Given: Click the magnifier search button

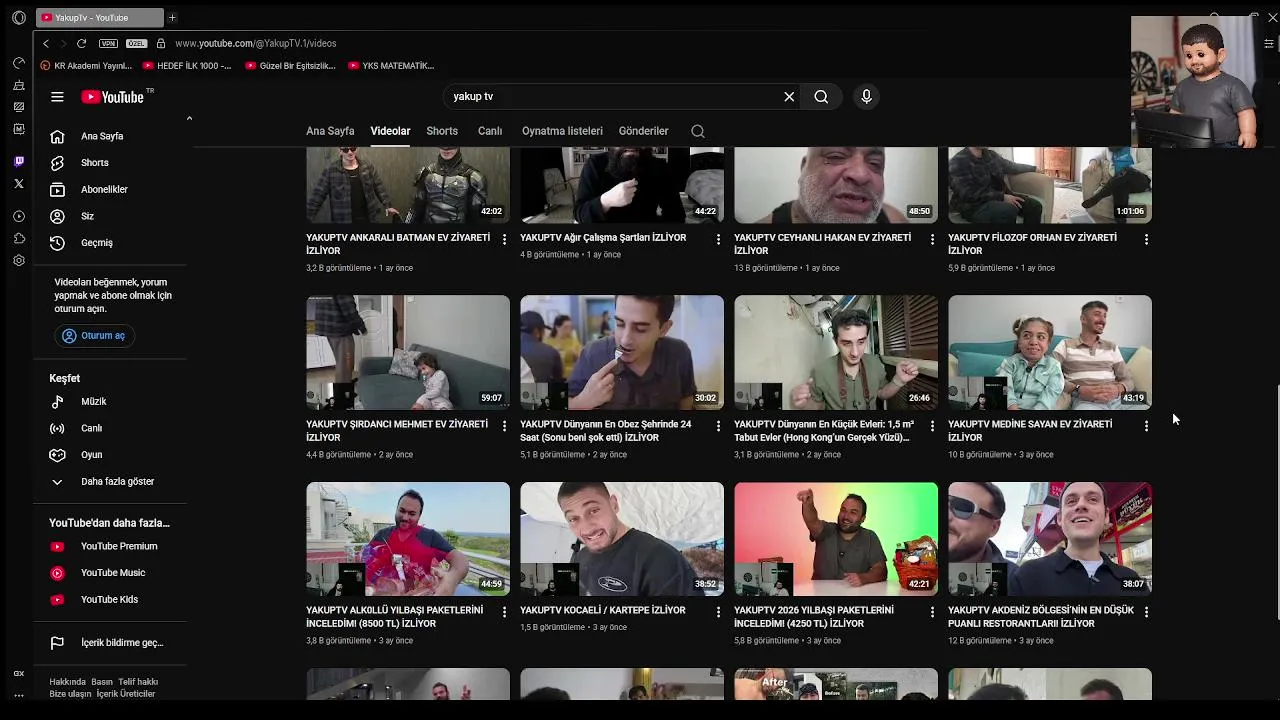Looking at the screenshot, I should tap(821, 97).
